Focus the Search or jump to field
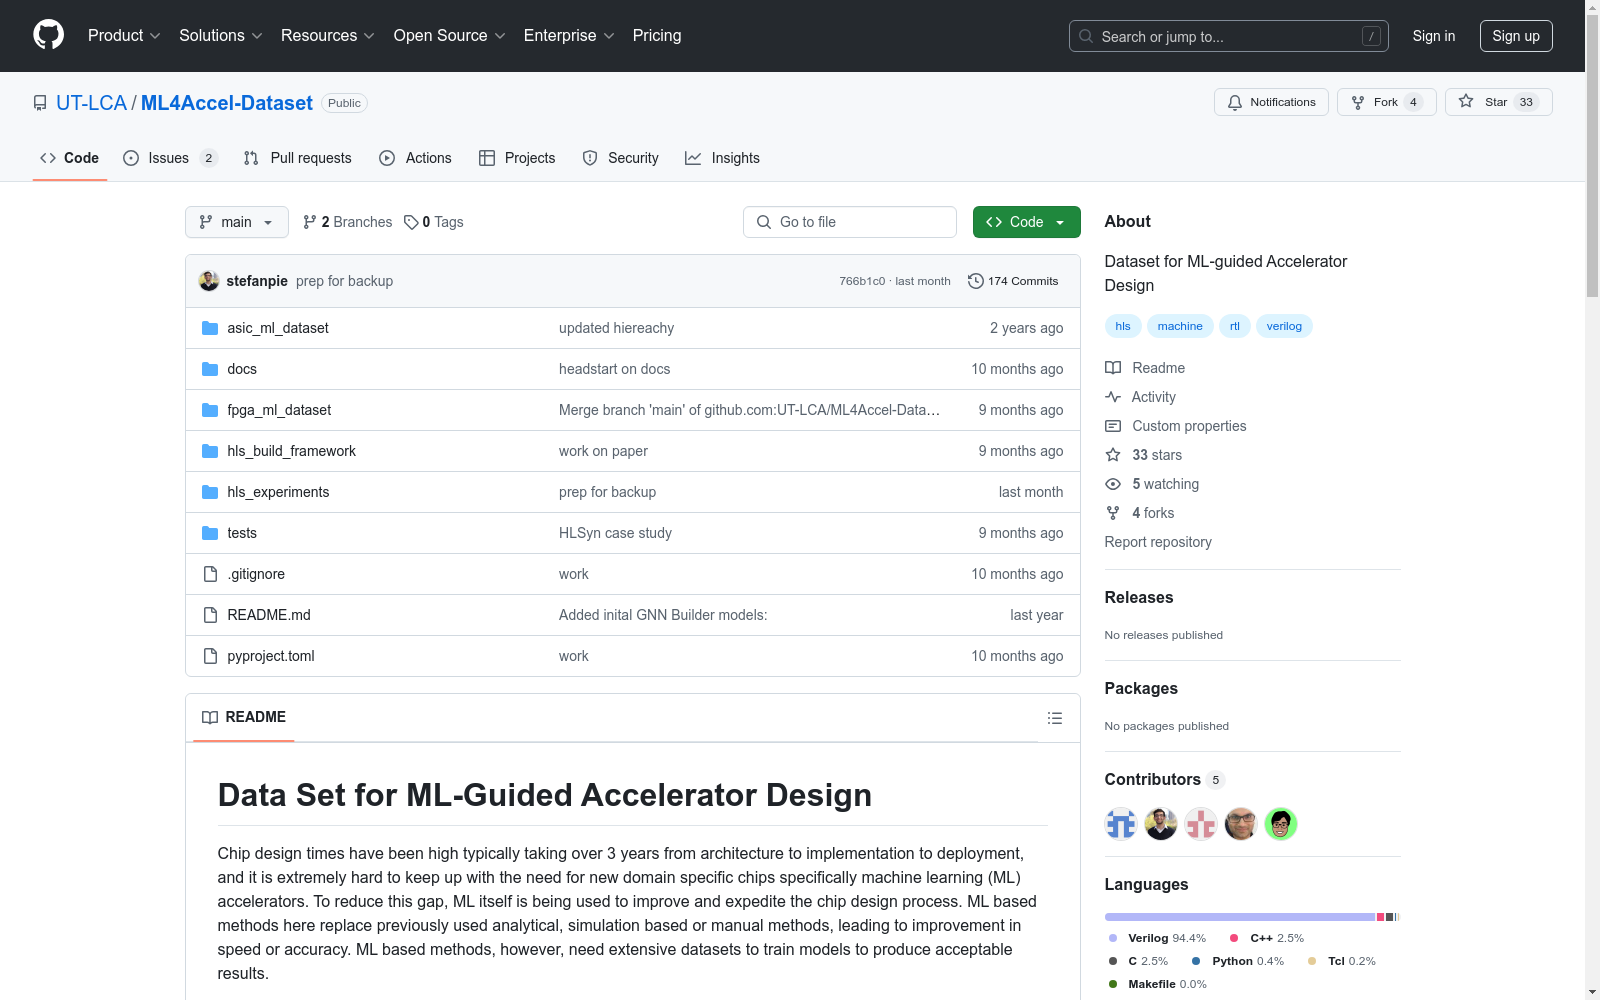 [x=1229, y=36]
